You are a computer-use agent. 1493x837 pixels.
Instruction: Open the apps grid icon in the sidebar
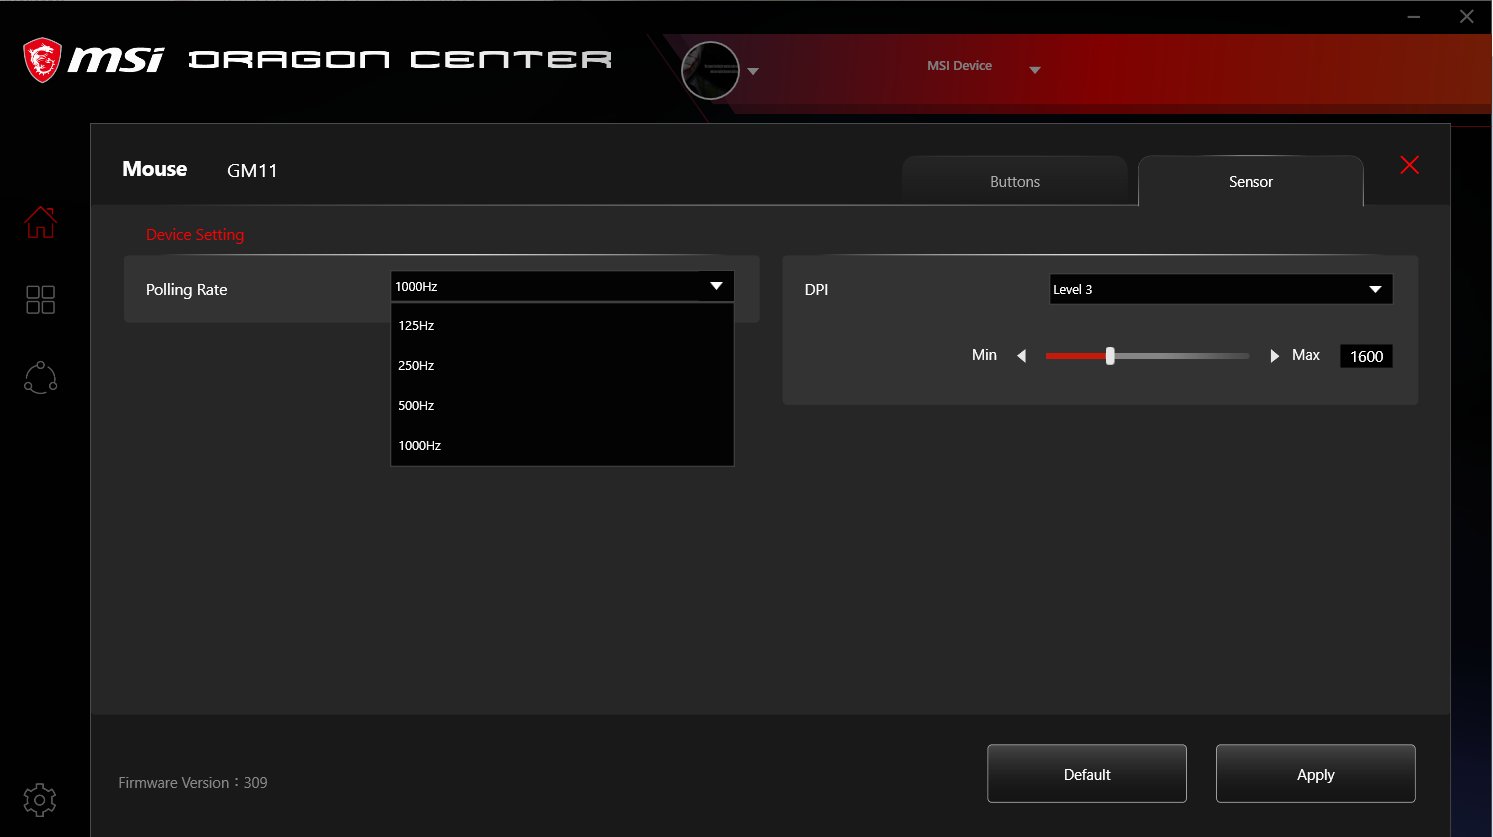pyautogui.click(x=39, y=298)
